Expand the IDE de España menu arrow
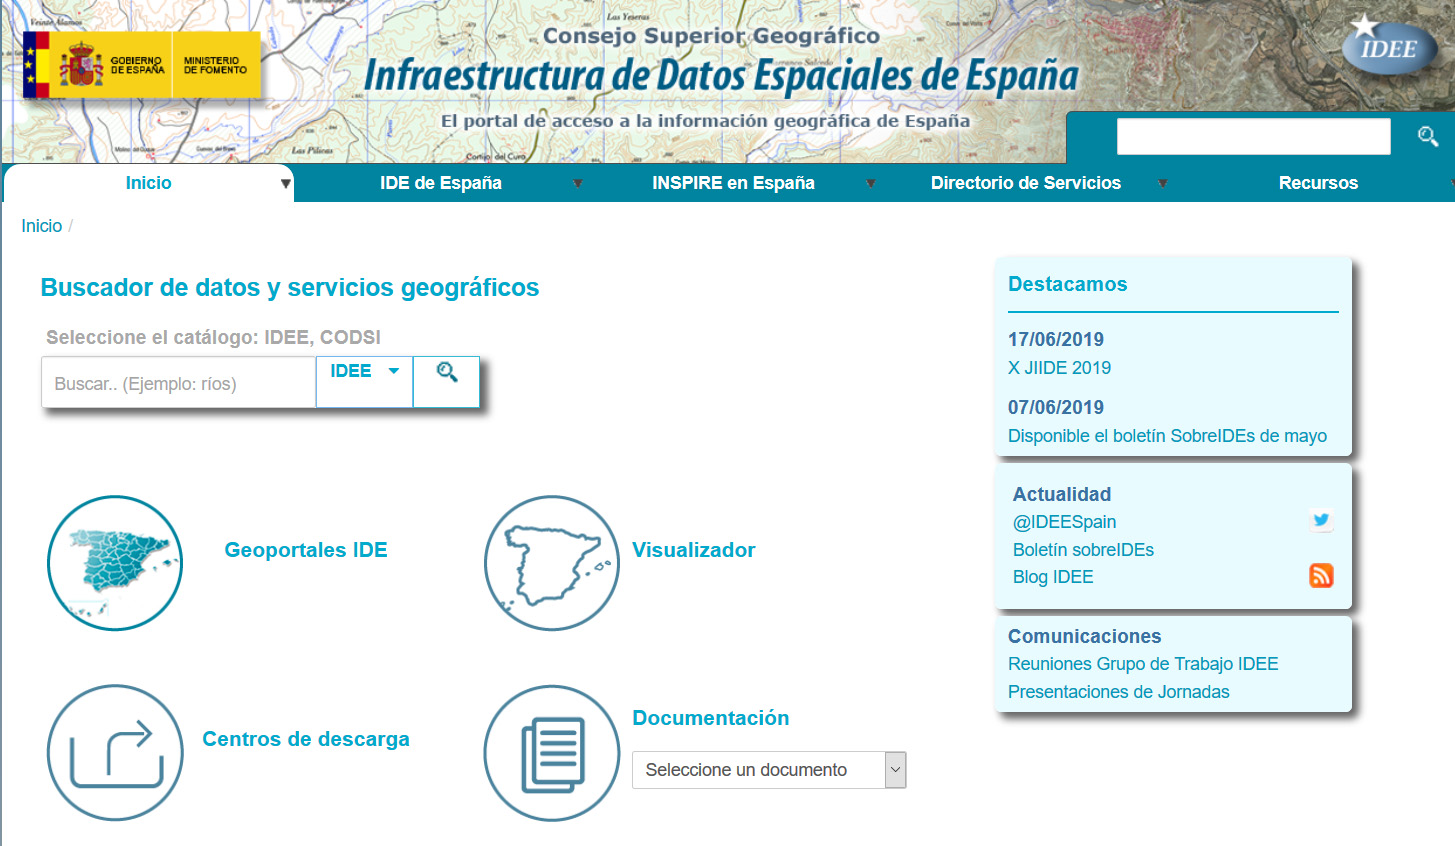Screen dimensions: 1455x846 click(x=577, y=183)
